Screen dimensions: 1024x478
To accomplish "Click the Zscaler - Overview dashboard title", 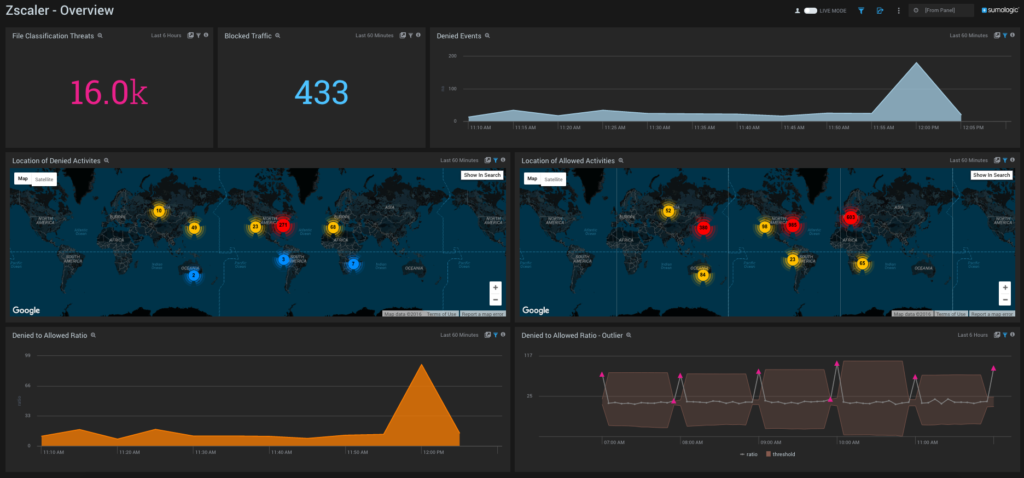I will click(x=59, y=10).
